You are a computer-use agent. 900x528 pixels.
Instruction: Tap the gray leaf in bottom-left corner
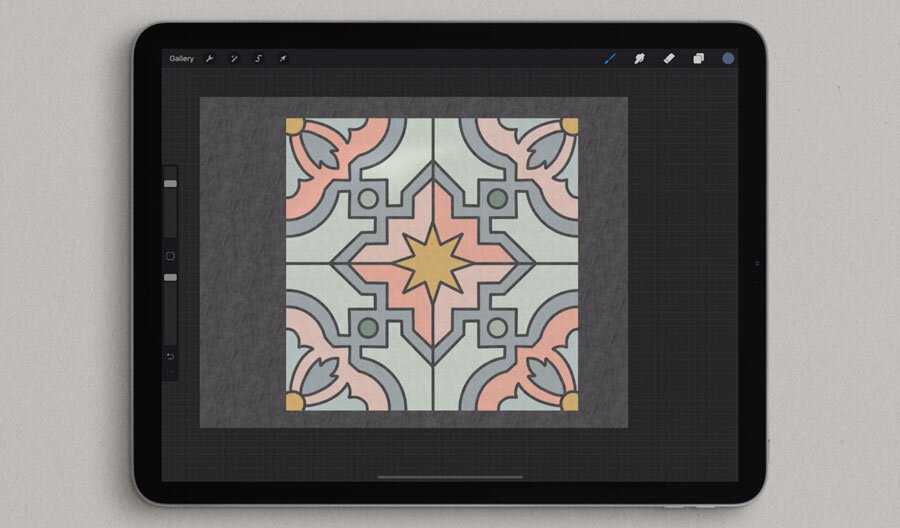pos(320,376)
